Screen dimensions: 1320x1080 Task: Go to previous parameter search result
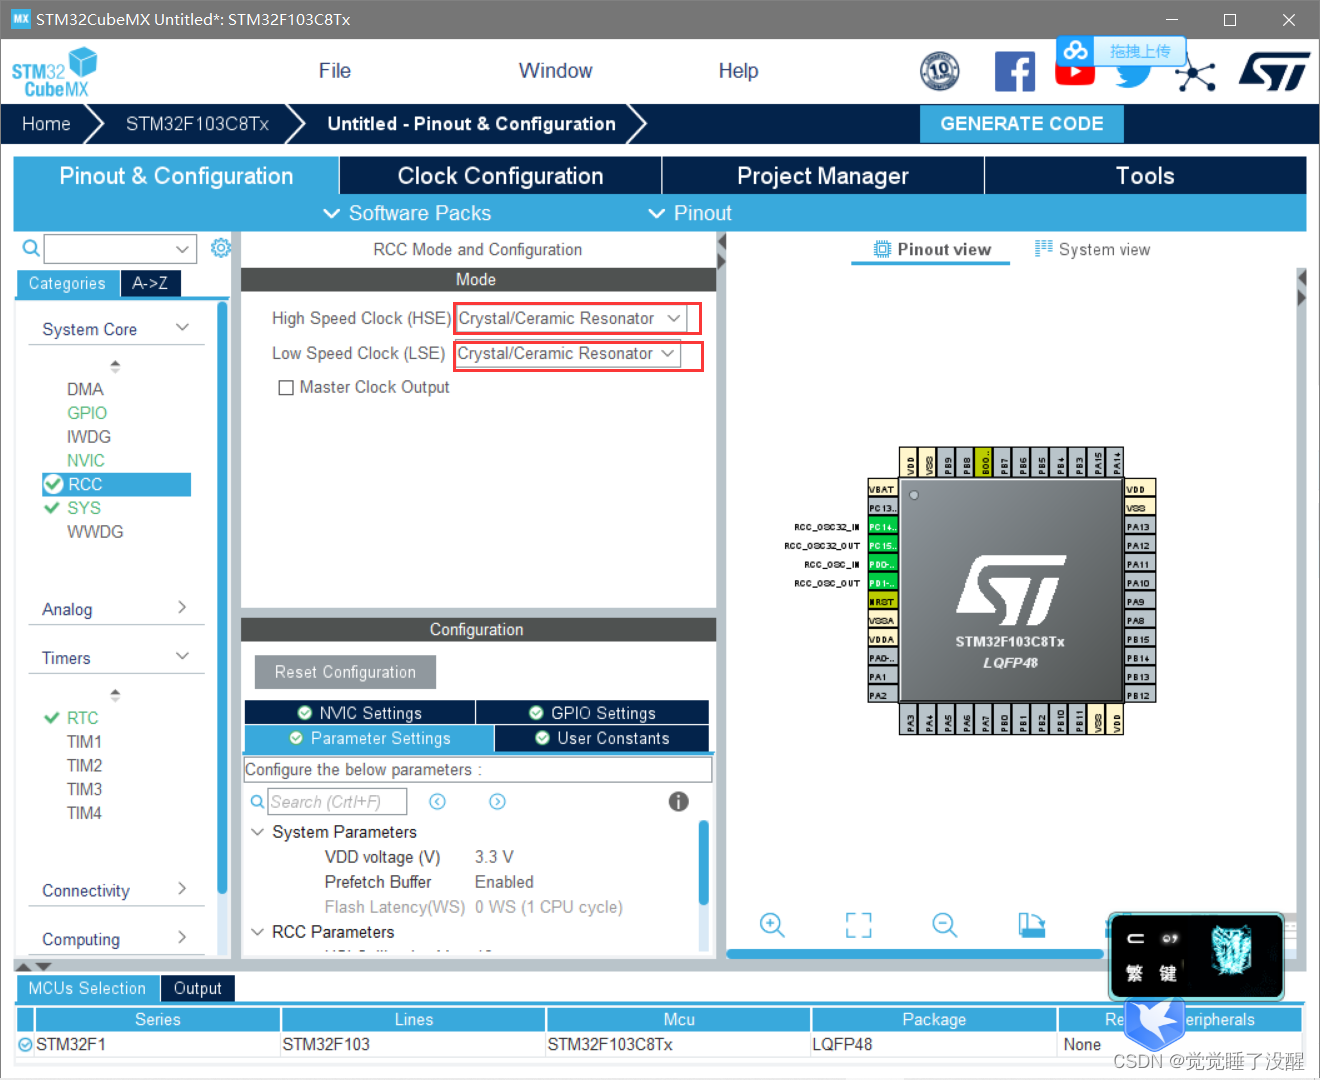(437, 801)
